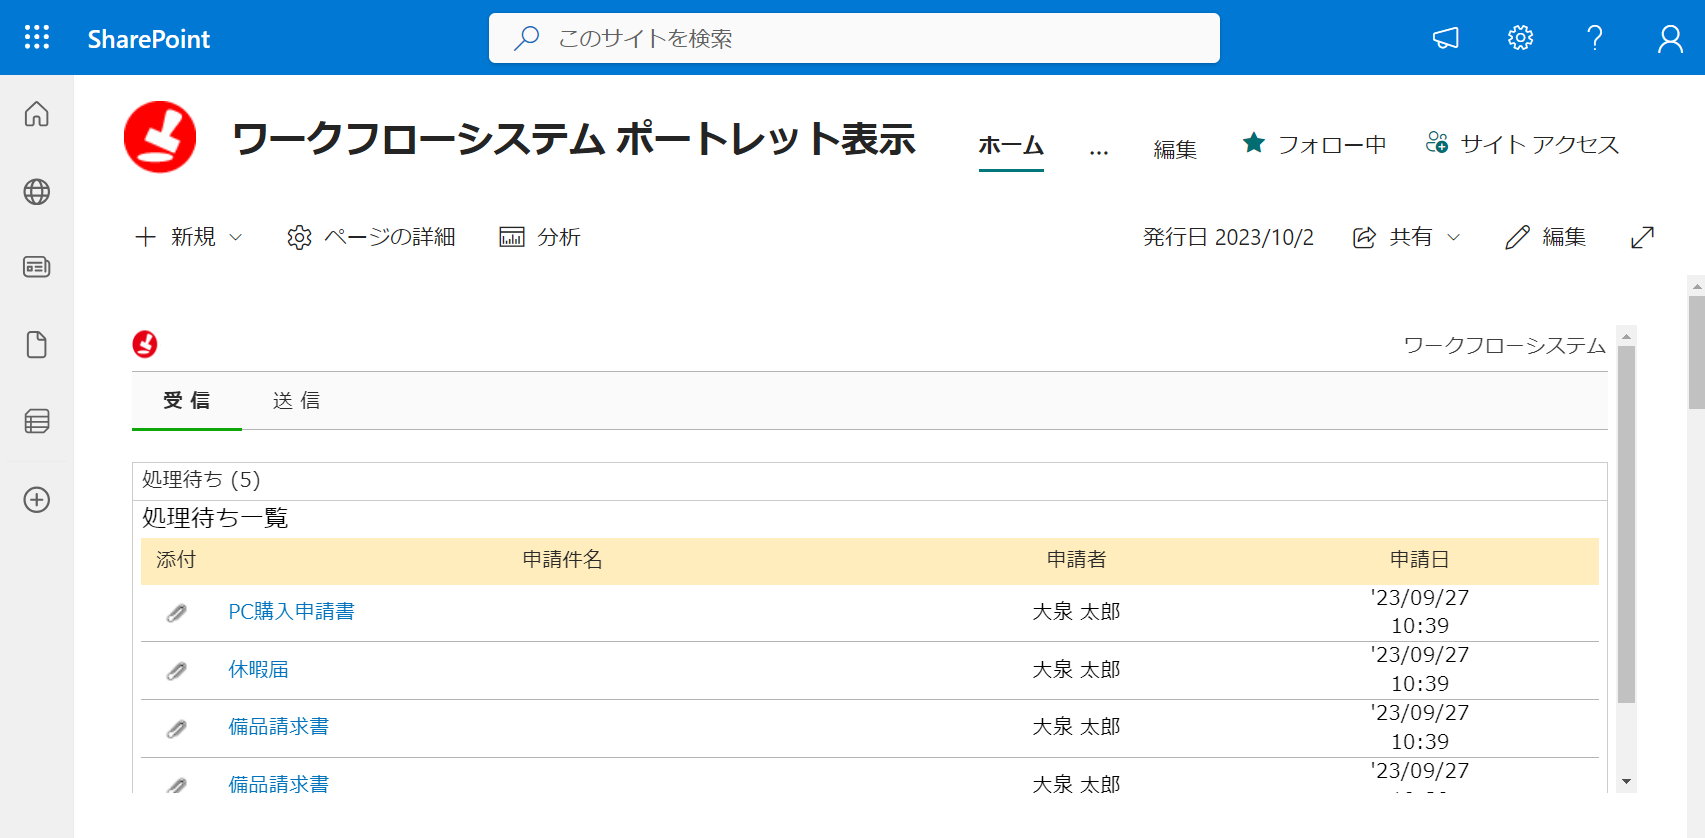Click the pencil 編集 button in command bar
Viewport: 1705px width, 838px height.
[1546, 237]
